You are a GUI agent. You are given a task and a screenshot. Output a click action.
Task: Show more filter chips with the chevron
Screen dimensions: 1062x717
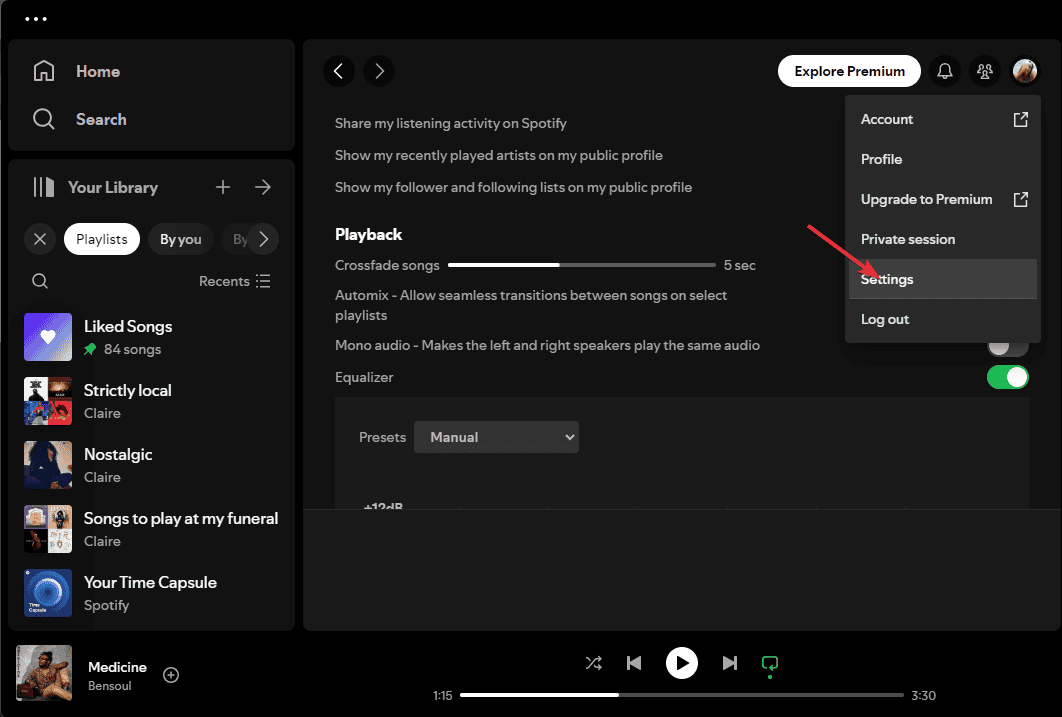[264, 239]
